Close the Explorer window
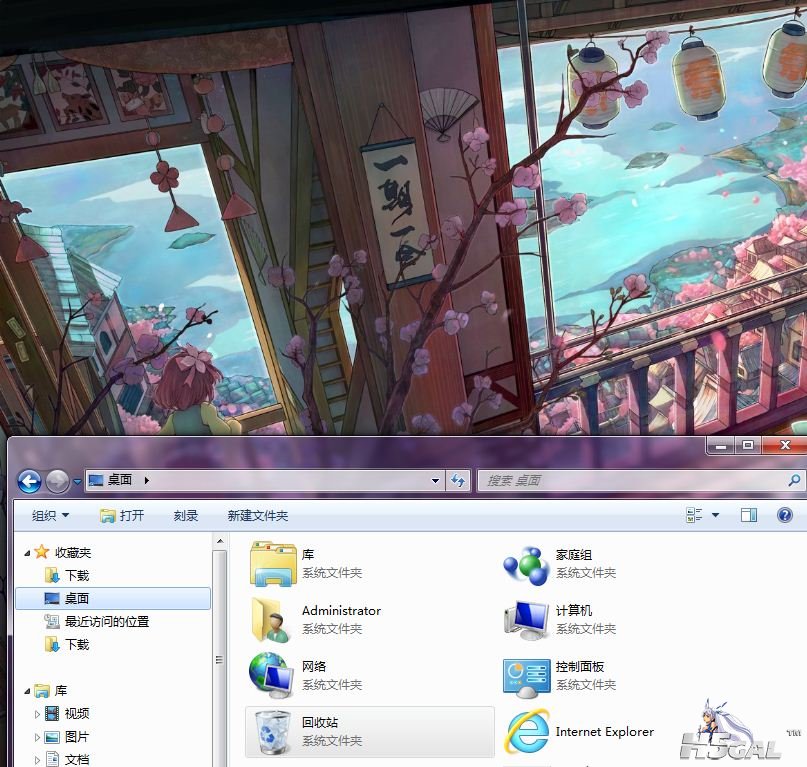This screenshot has width=807, height=767. click(784, 445)
